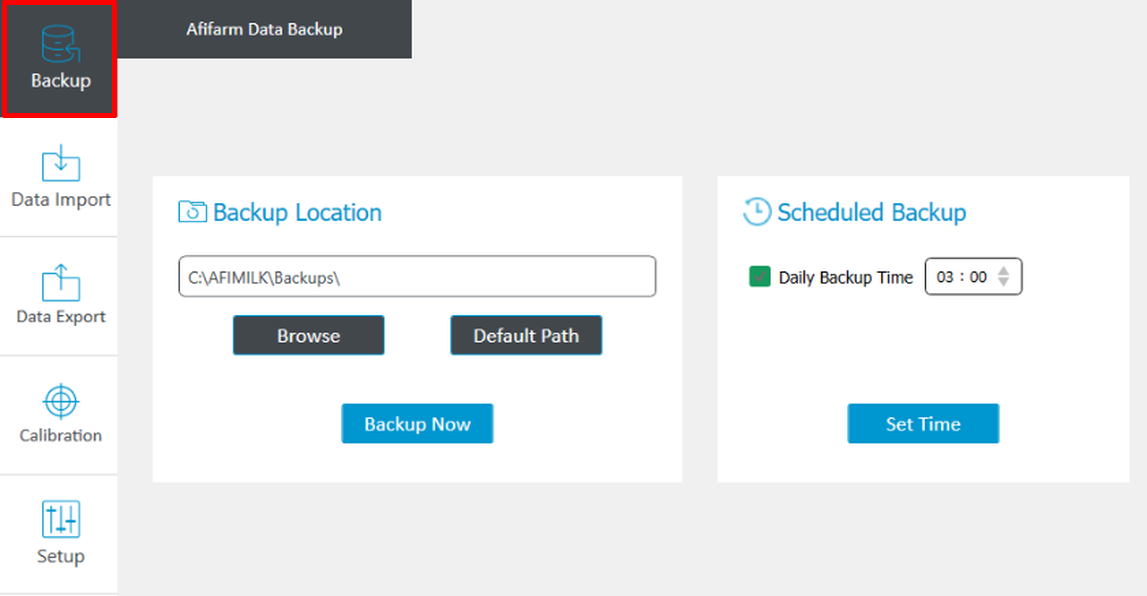The width and height of the screenshot is (1147, 596).
Task: Uncheck the Daily Backup Time checkbox
Action: point(760,277)
